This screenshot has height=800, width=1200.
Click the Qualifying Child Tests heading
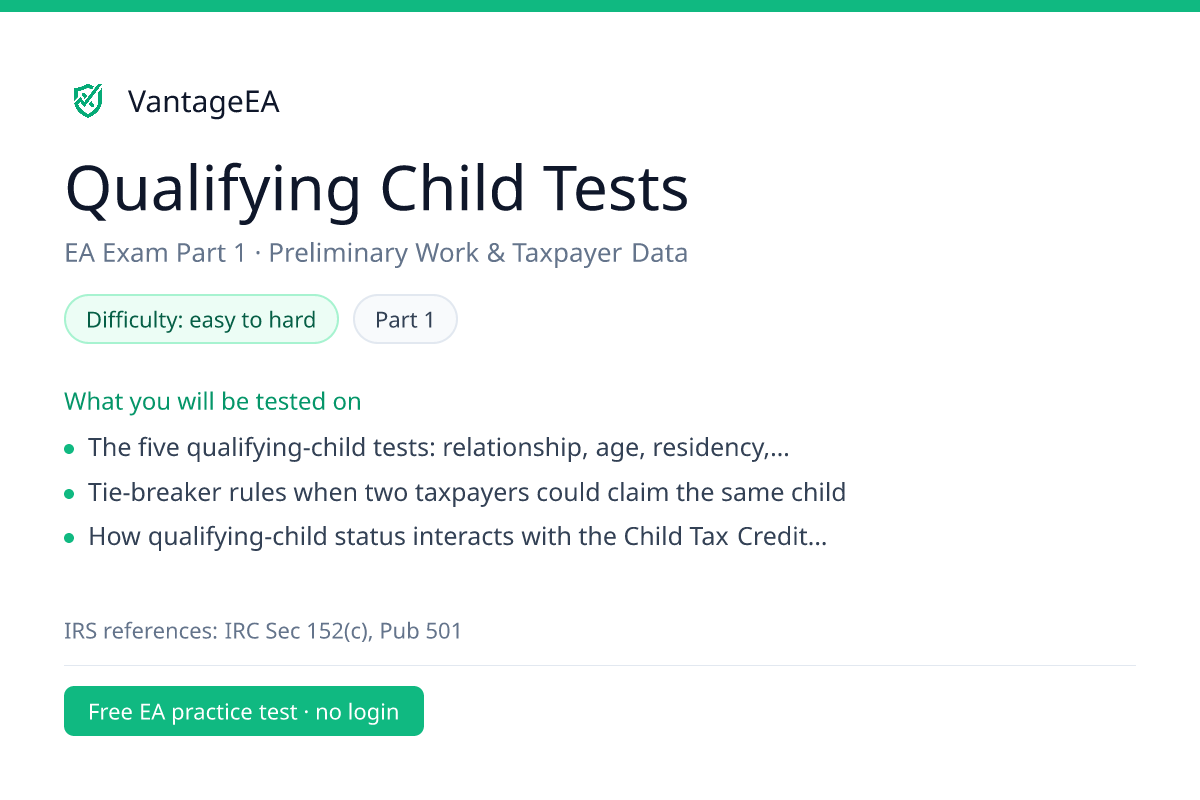[x=377, y=189]
